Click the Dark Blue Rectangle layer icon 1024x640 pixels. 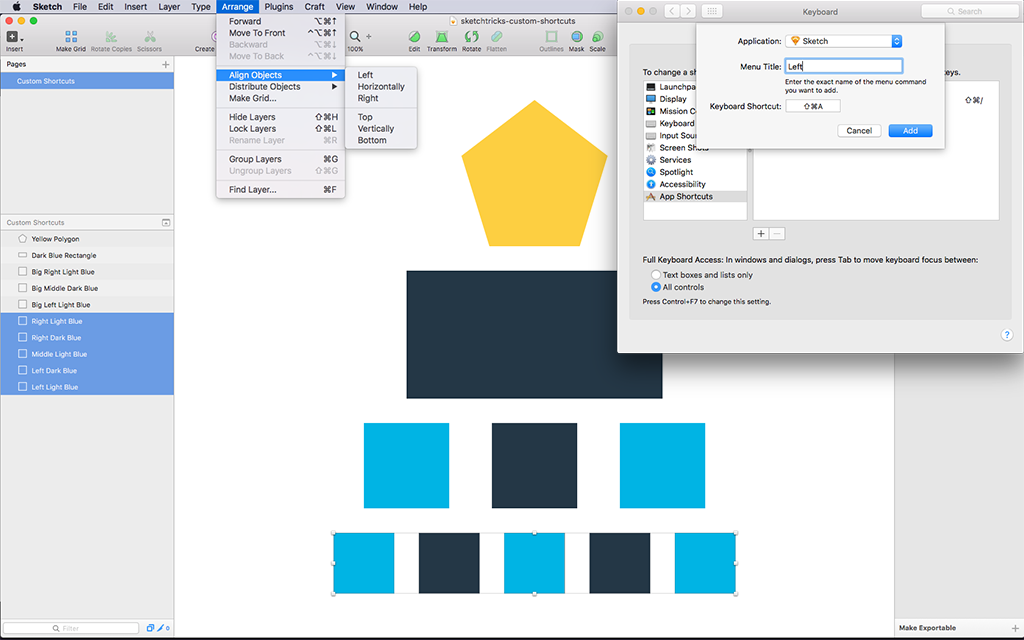point(23,255)
